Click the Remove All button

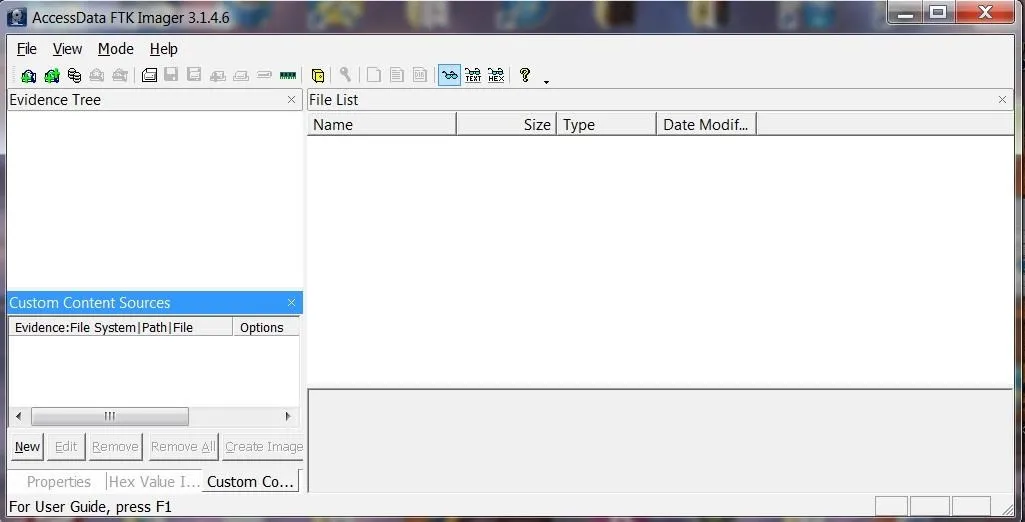(183, 447)
